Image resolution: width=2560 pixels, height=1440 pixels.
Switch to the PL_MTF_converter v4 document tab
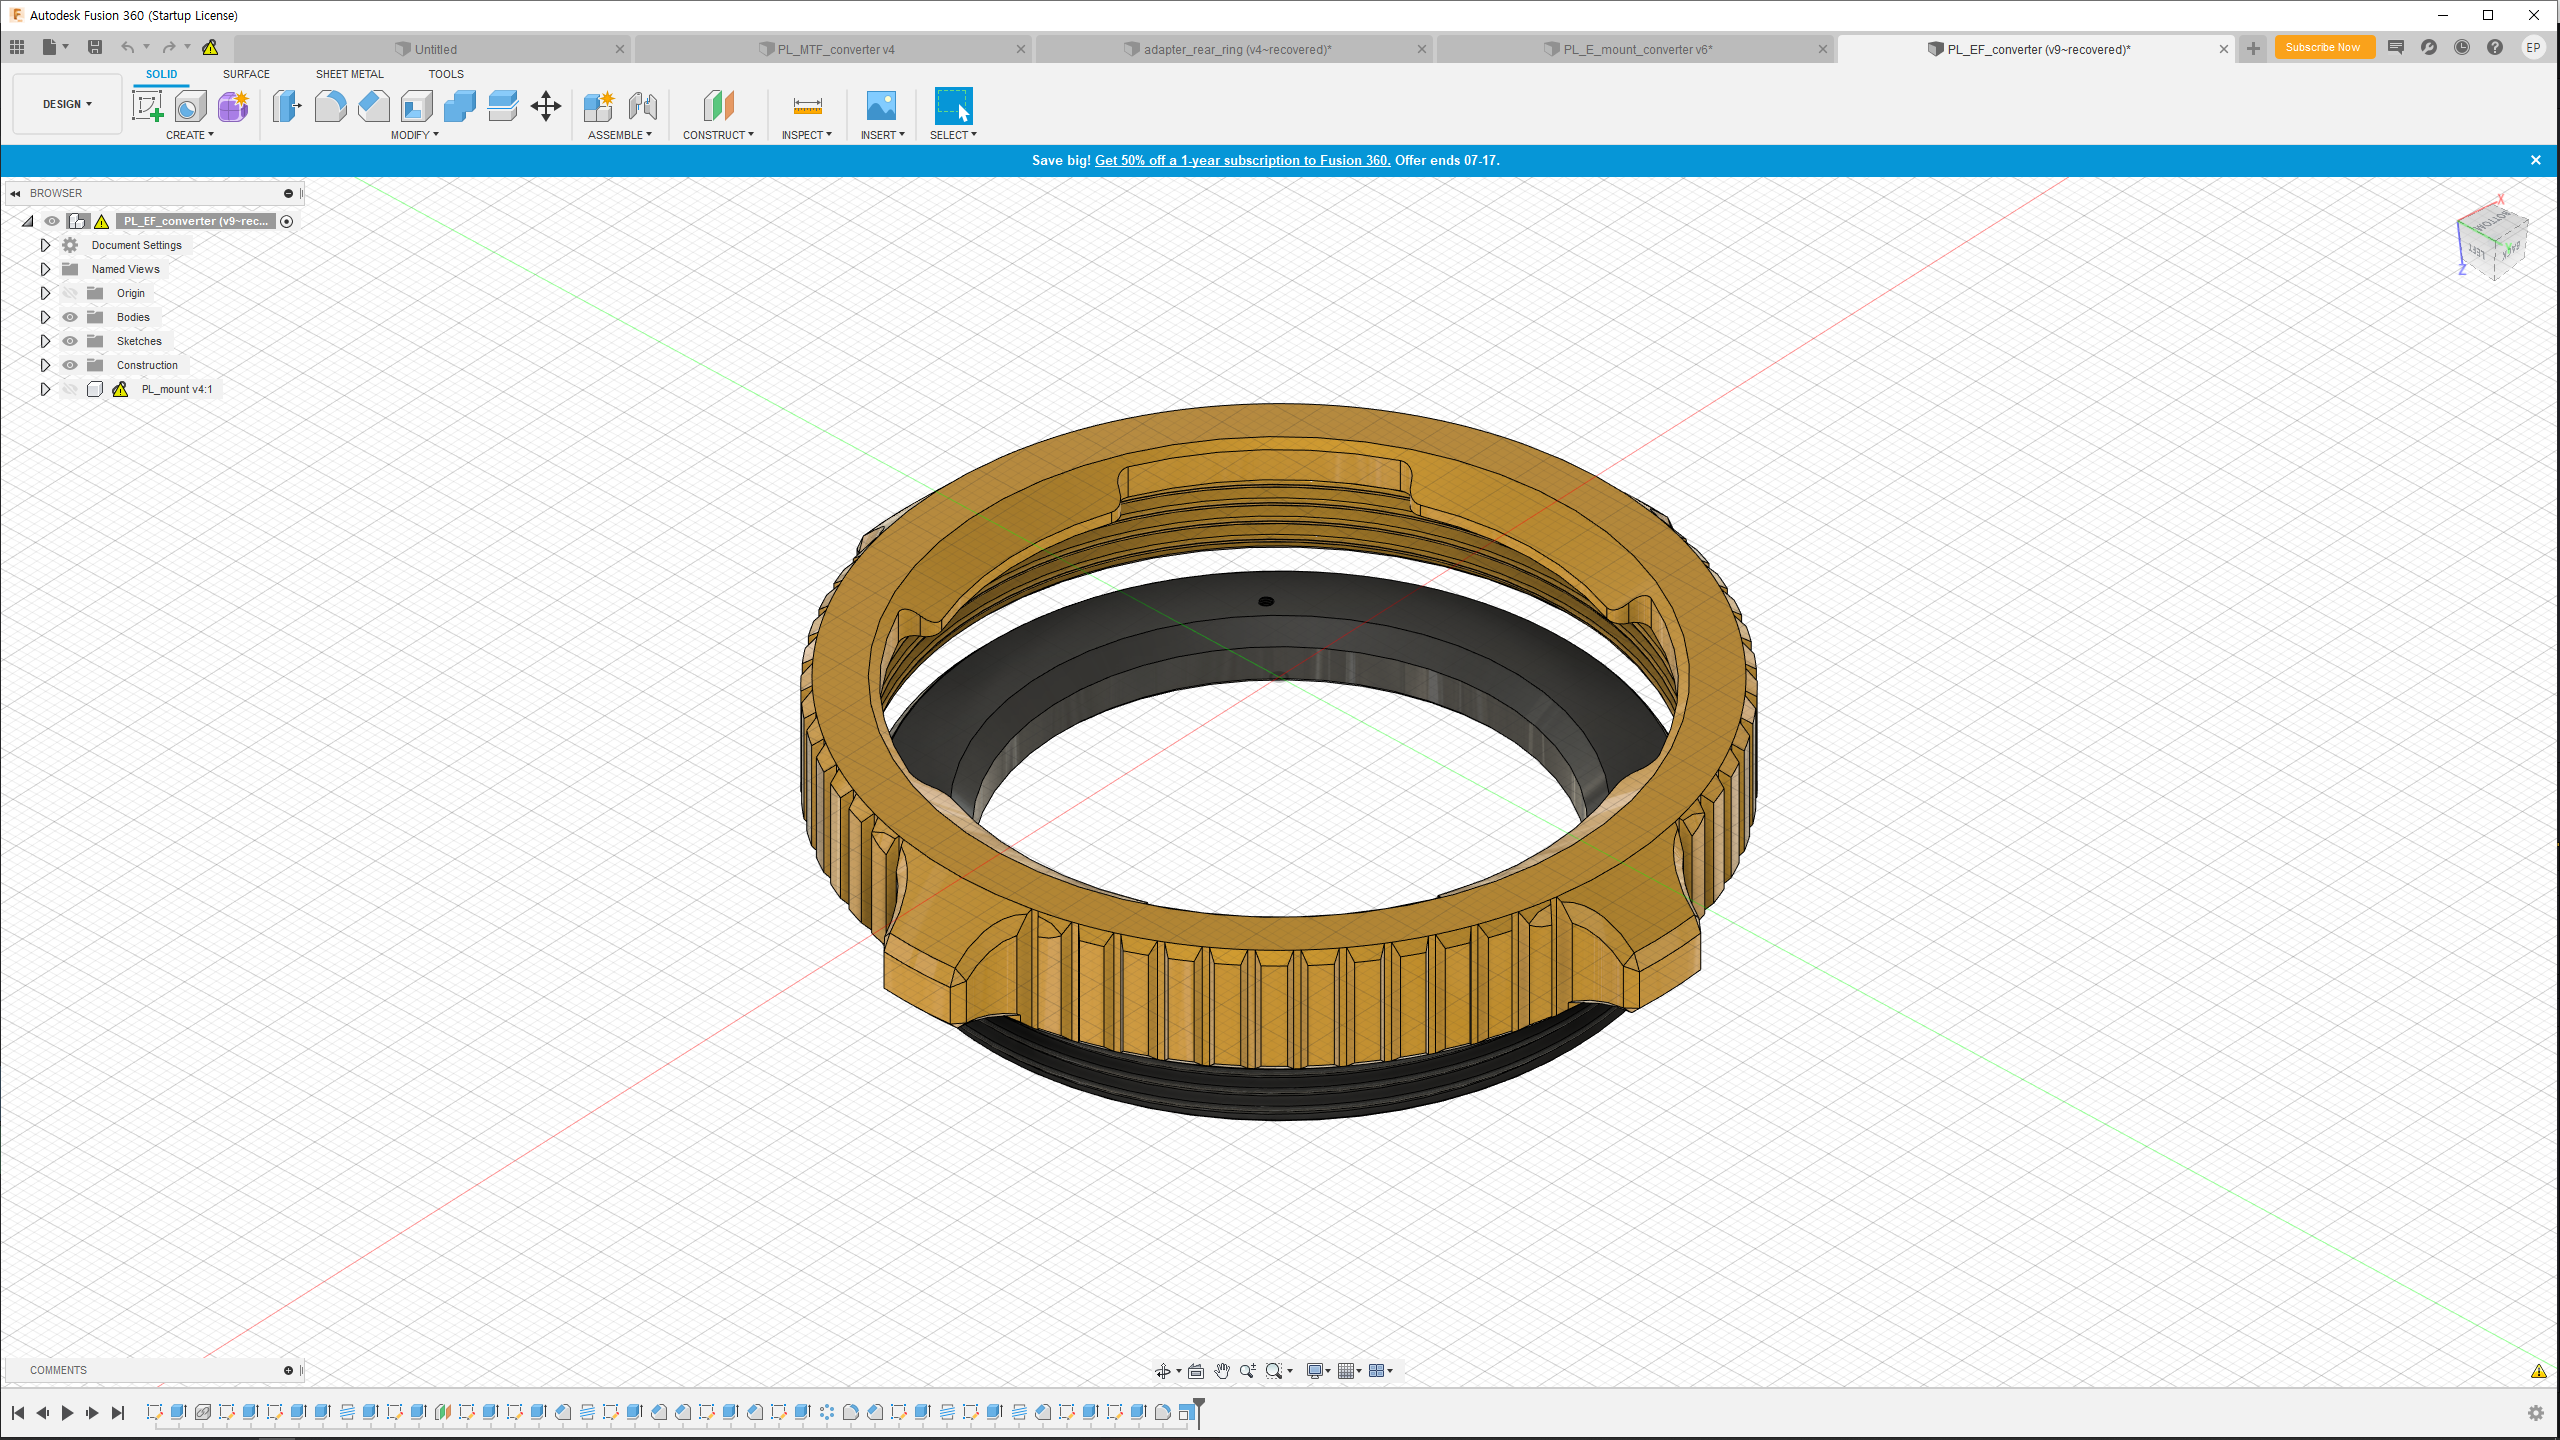pyautogui.click(x=835, y=49)
